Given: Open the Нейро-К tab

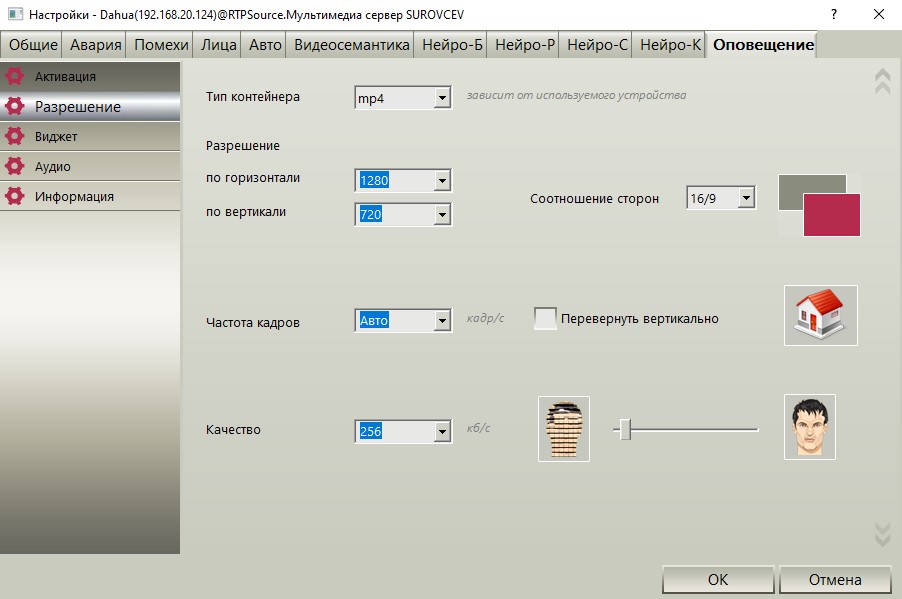Looking at the screenshot, I should tap(670, 45).
